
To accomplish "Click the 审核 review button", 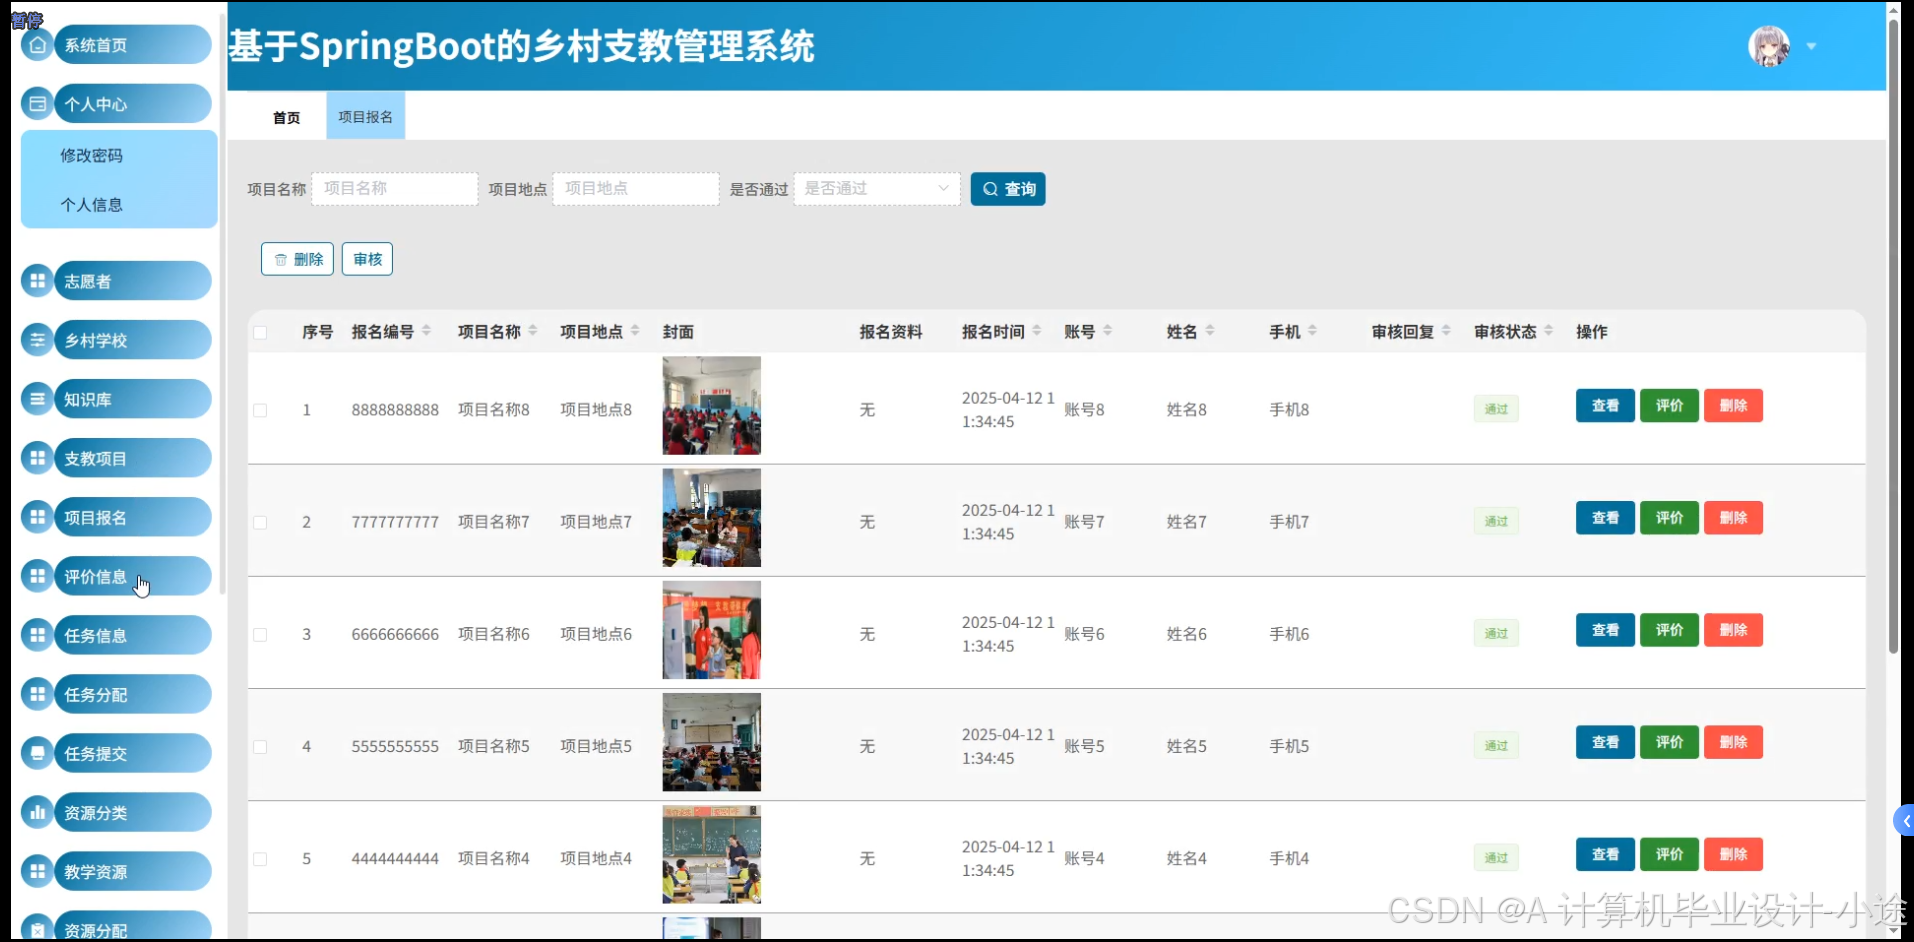I will pos(367,259).
